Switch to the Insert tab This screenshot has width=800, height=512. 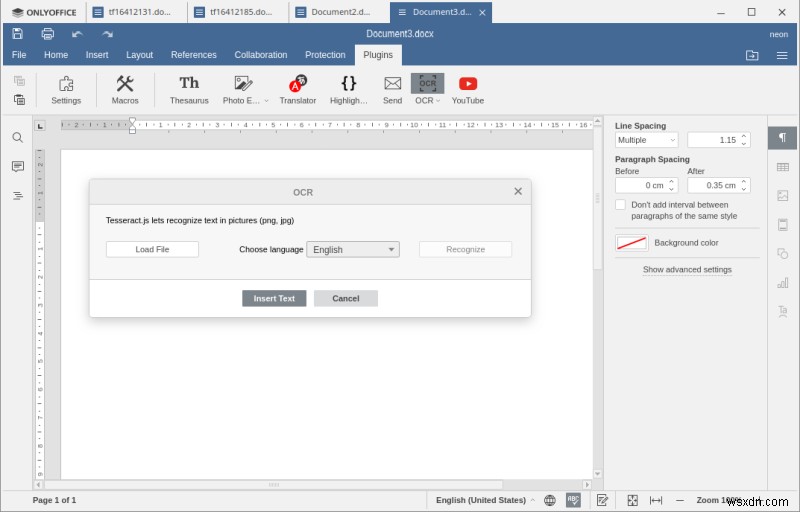[x=97, y=55]
